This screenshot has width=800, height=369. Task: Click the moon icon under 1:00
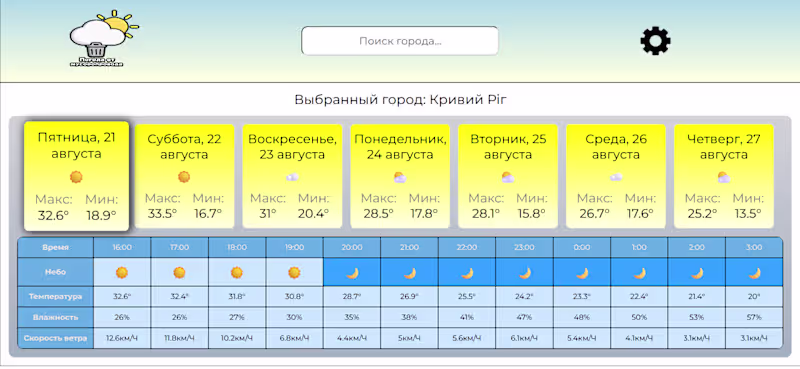[639, 273]
